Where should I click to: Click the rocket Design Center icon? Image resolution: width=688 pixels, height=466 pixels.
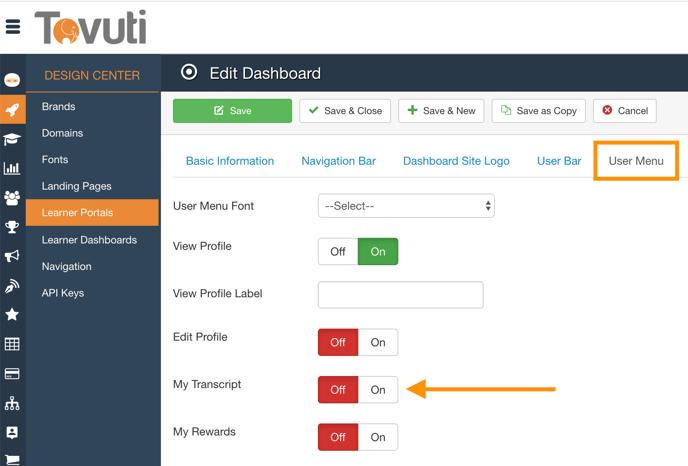(x=12, y=110)
